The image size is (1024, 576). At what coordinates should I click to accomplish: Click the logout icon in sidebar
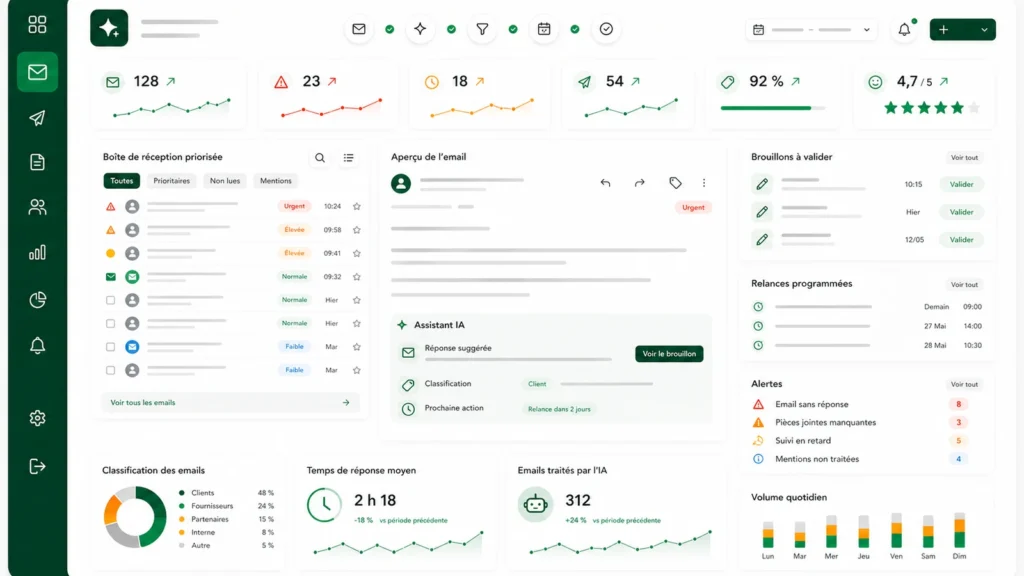pos(37,466)
